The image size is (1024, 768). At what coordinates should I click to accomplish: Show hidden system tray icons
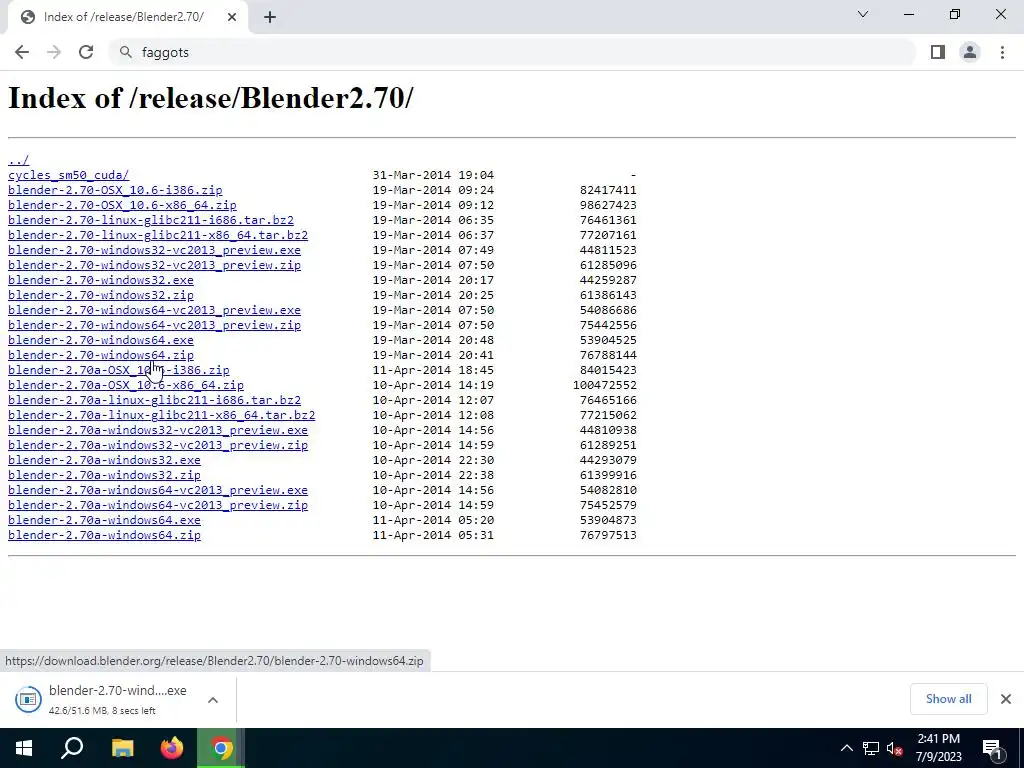pos(846,748)
